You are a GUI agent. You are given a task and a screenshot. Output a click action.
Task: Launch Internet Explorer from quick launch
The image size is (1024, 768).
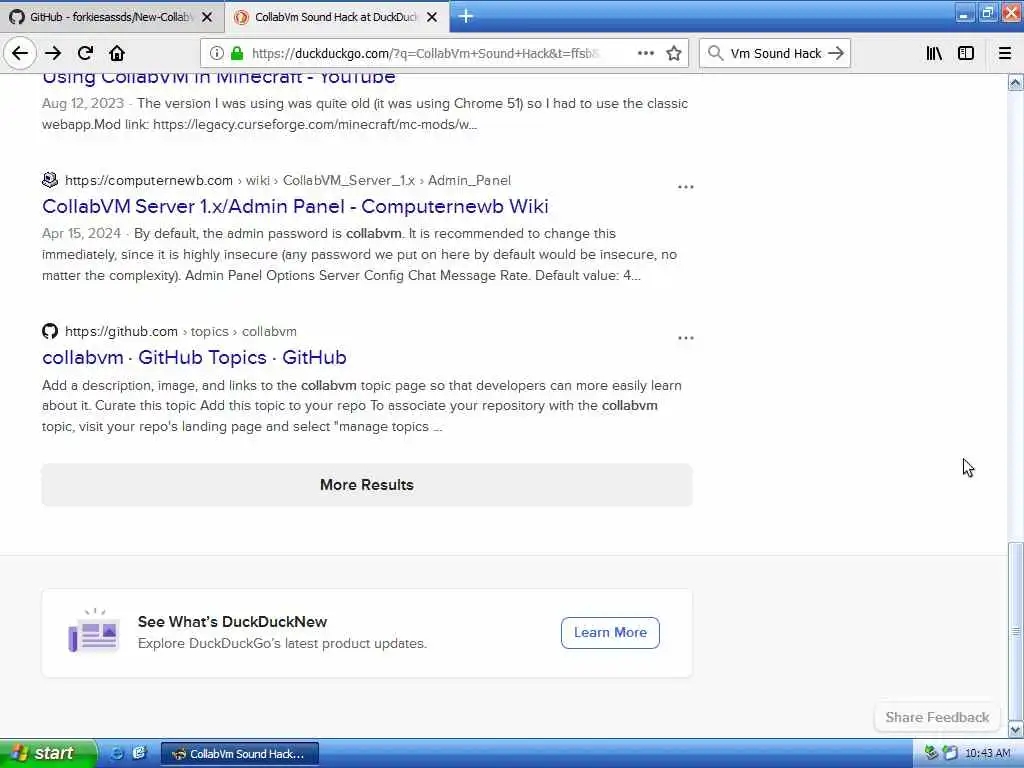coord(116,753)
